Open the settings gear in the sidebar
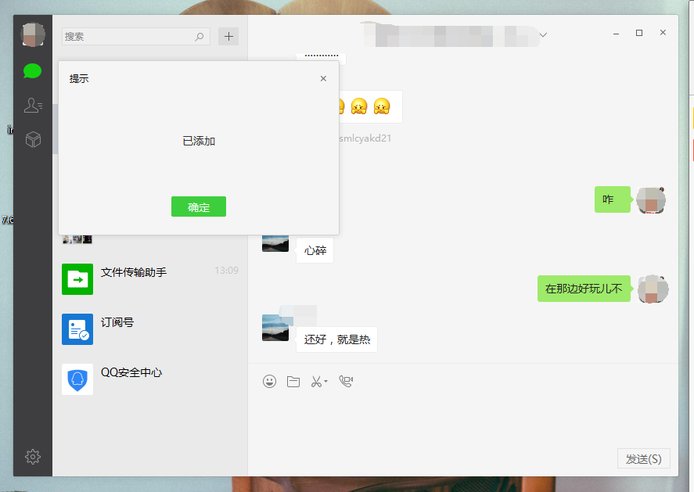Image resolution: width=694 pixels, height=492 pixels. coord(33,457)
